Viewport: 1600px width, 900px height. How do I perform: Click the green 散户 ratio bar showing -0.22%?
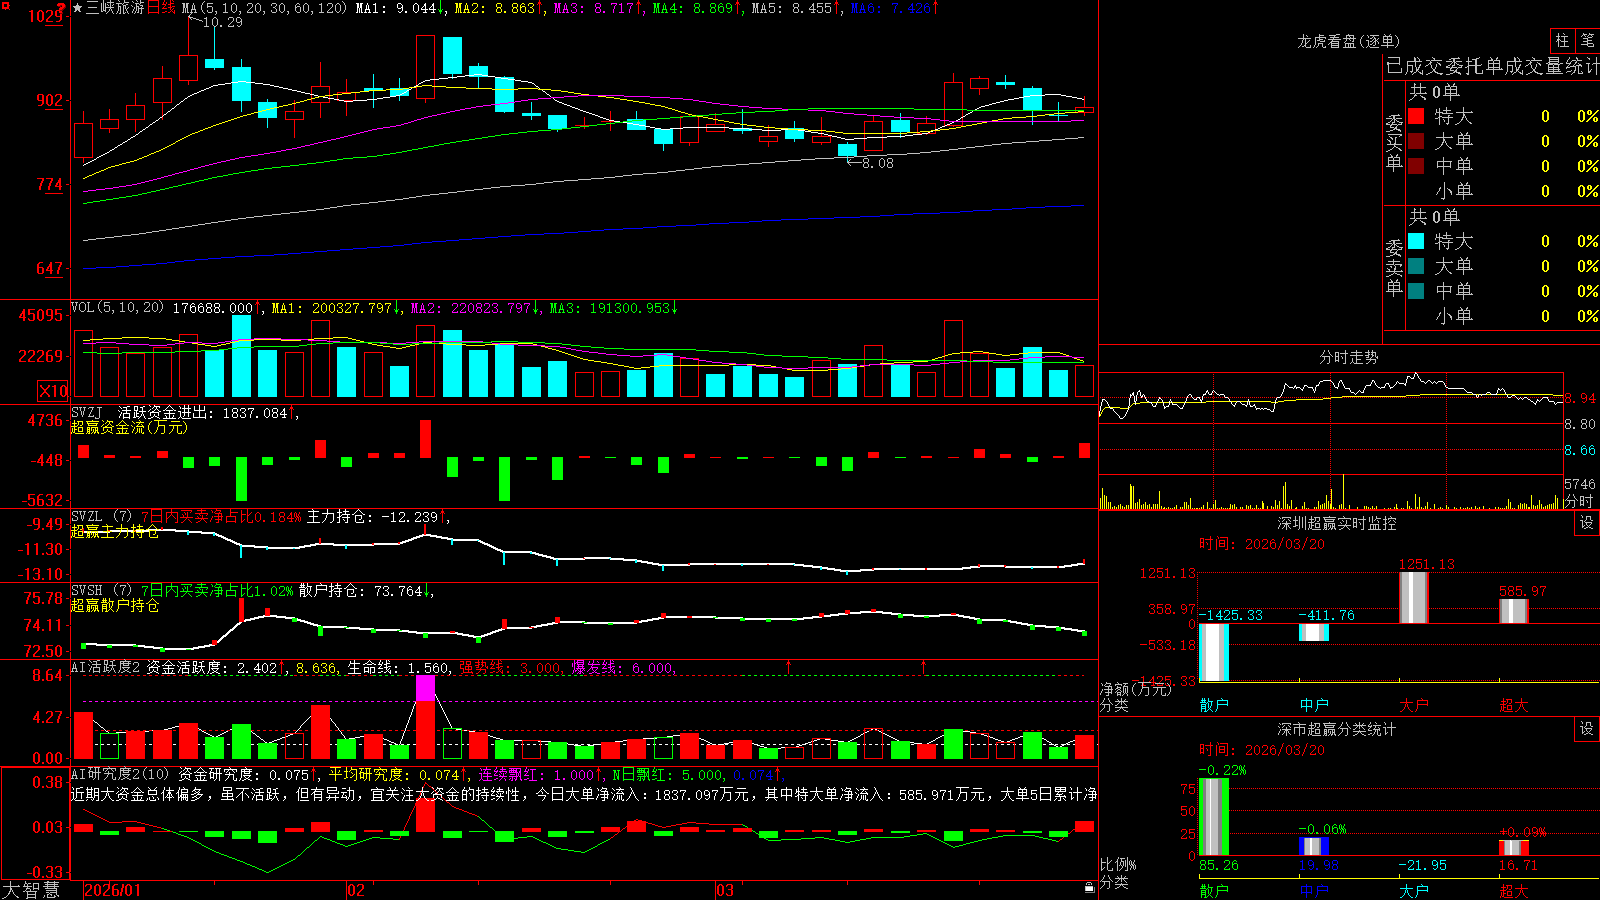coord(1214,817)
